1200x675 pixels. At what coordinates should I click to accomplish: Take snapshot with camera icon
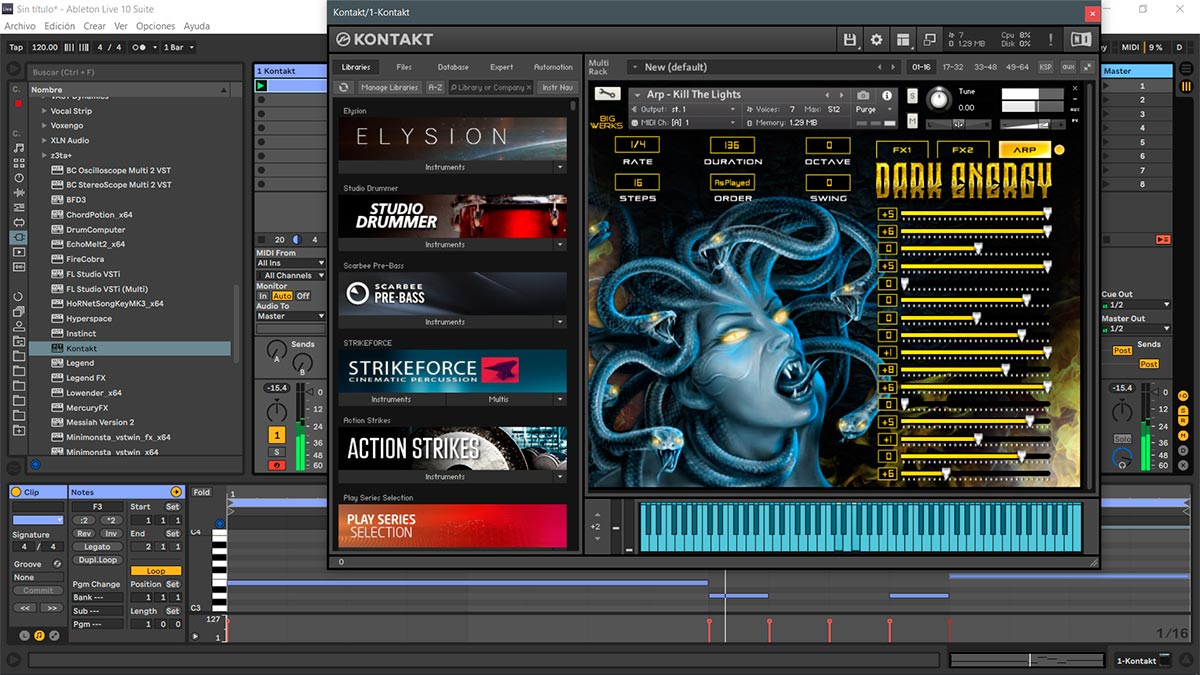[863, 95]
